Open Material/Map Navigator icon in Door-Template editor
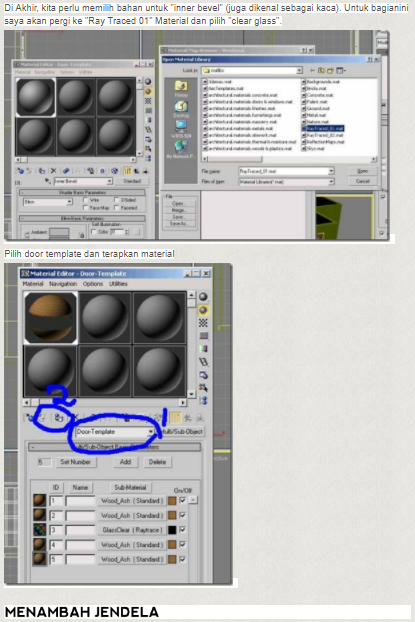This screenshot has height=622, width=415. (203, 400)
